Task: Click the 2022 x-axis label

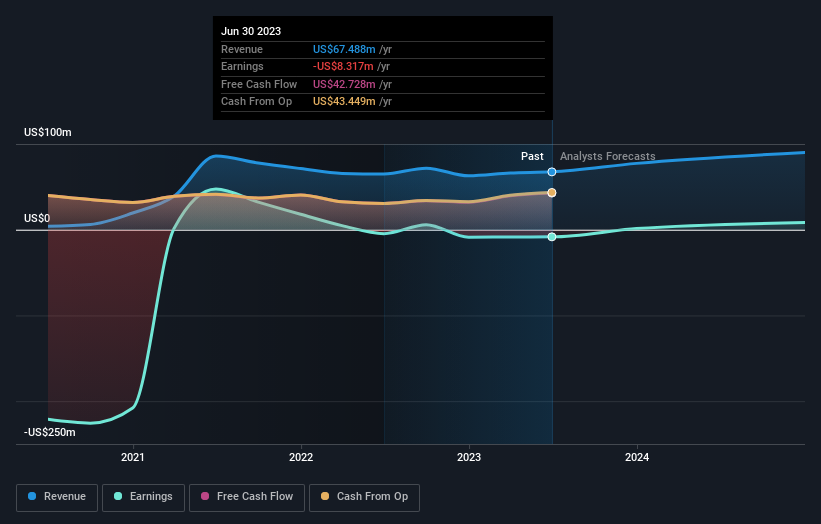Action: point(301,457)
